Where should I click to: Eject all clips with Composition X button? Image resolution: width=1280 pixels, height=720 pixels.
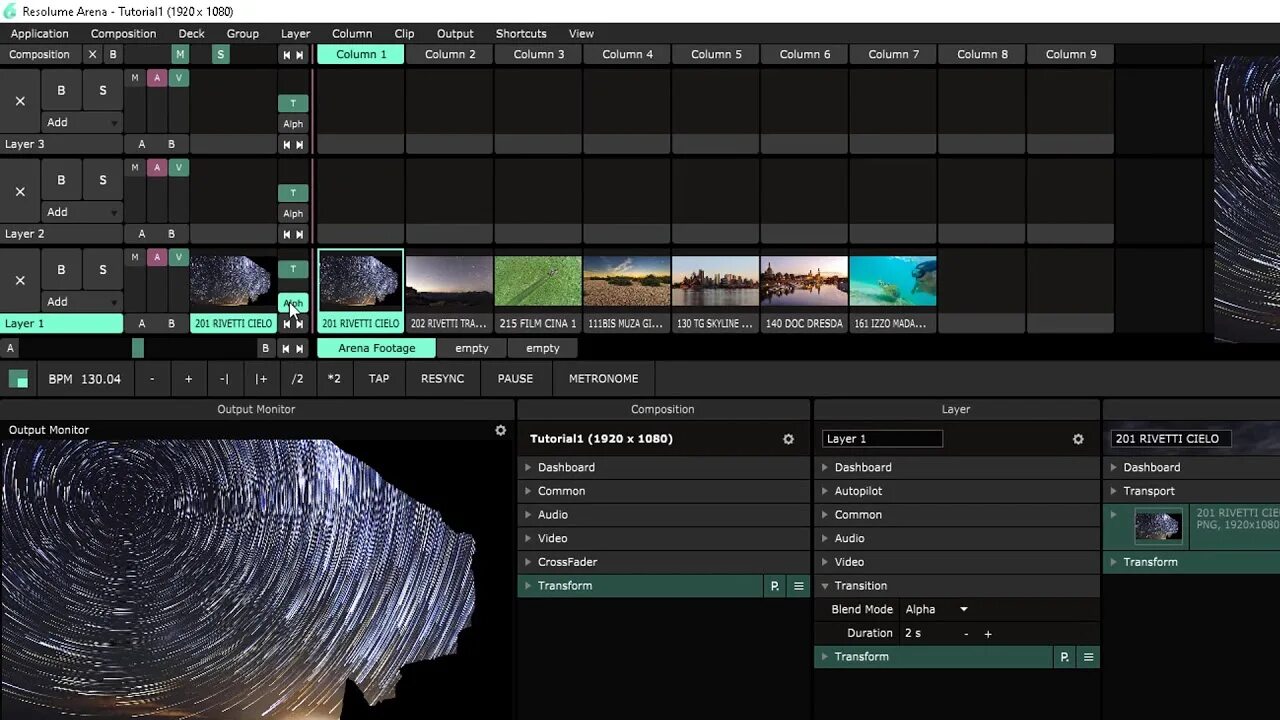pos(93,54)
